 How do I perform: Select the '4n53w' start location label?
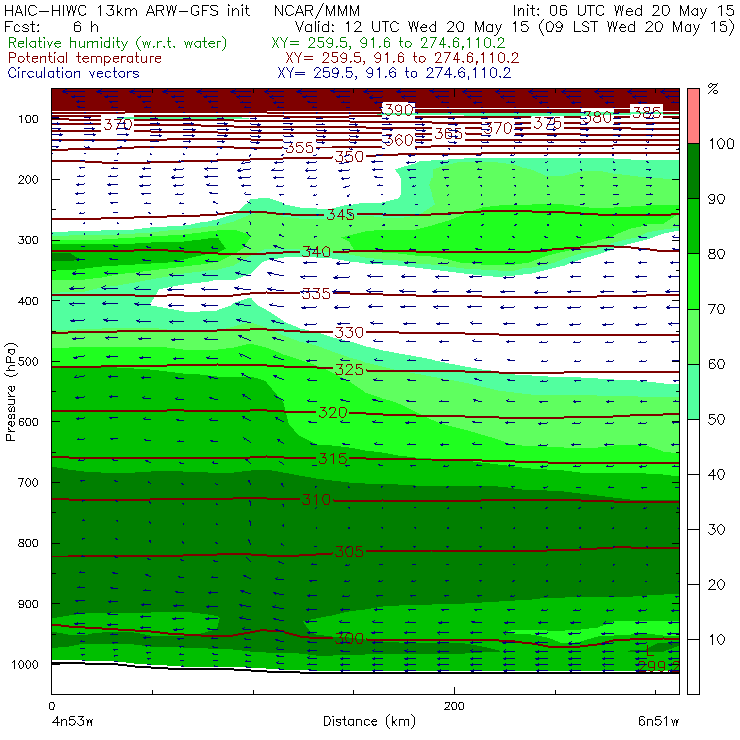[x=73, y=722]
